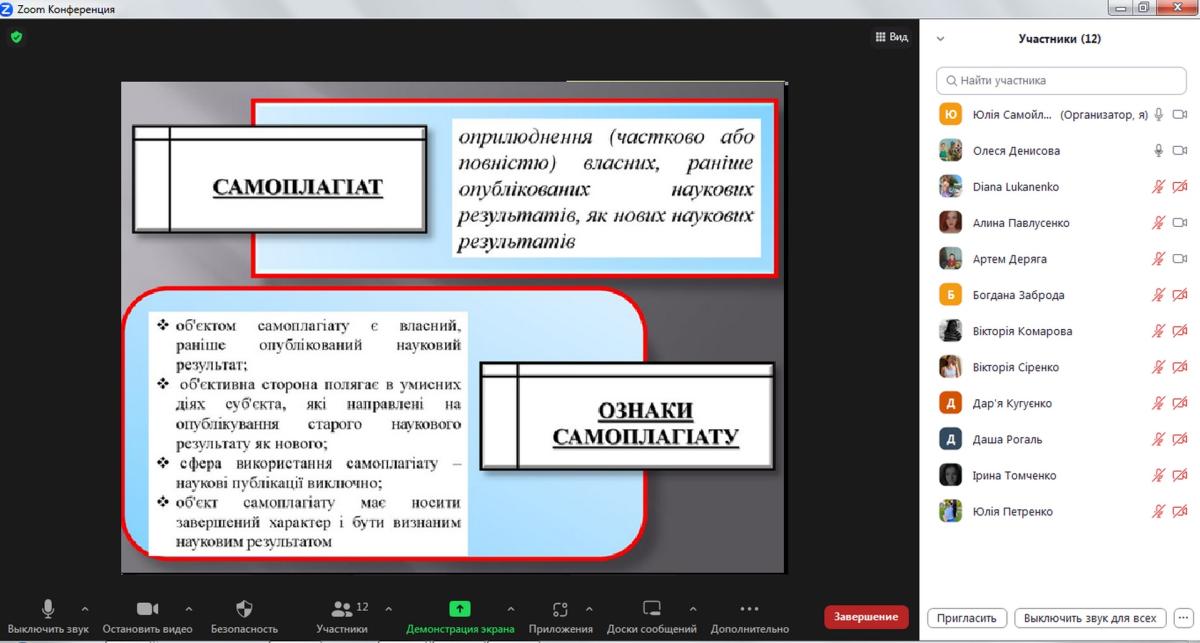Image resolution: width=1200 pixels, height=643 pixels.
Task: Open the View (Вид) layout menu
Action: tap(891, 37)
